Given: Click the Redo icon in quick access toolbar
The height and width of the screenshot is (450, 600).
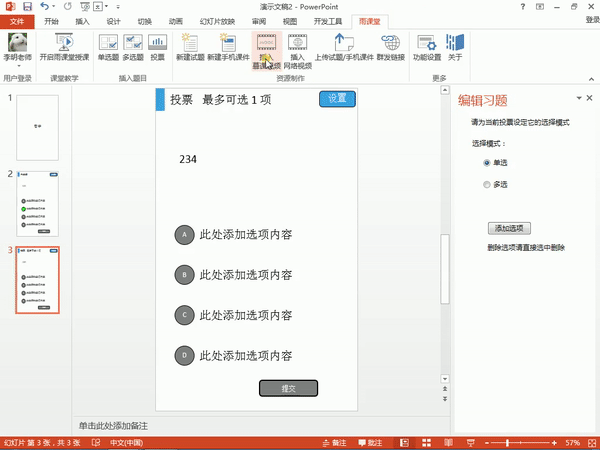Looking at the screenshot, I should point(68,7).
